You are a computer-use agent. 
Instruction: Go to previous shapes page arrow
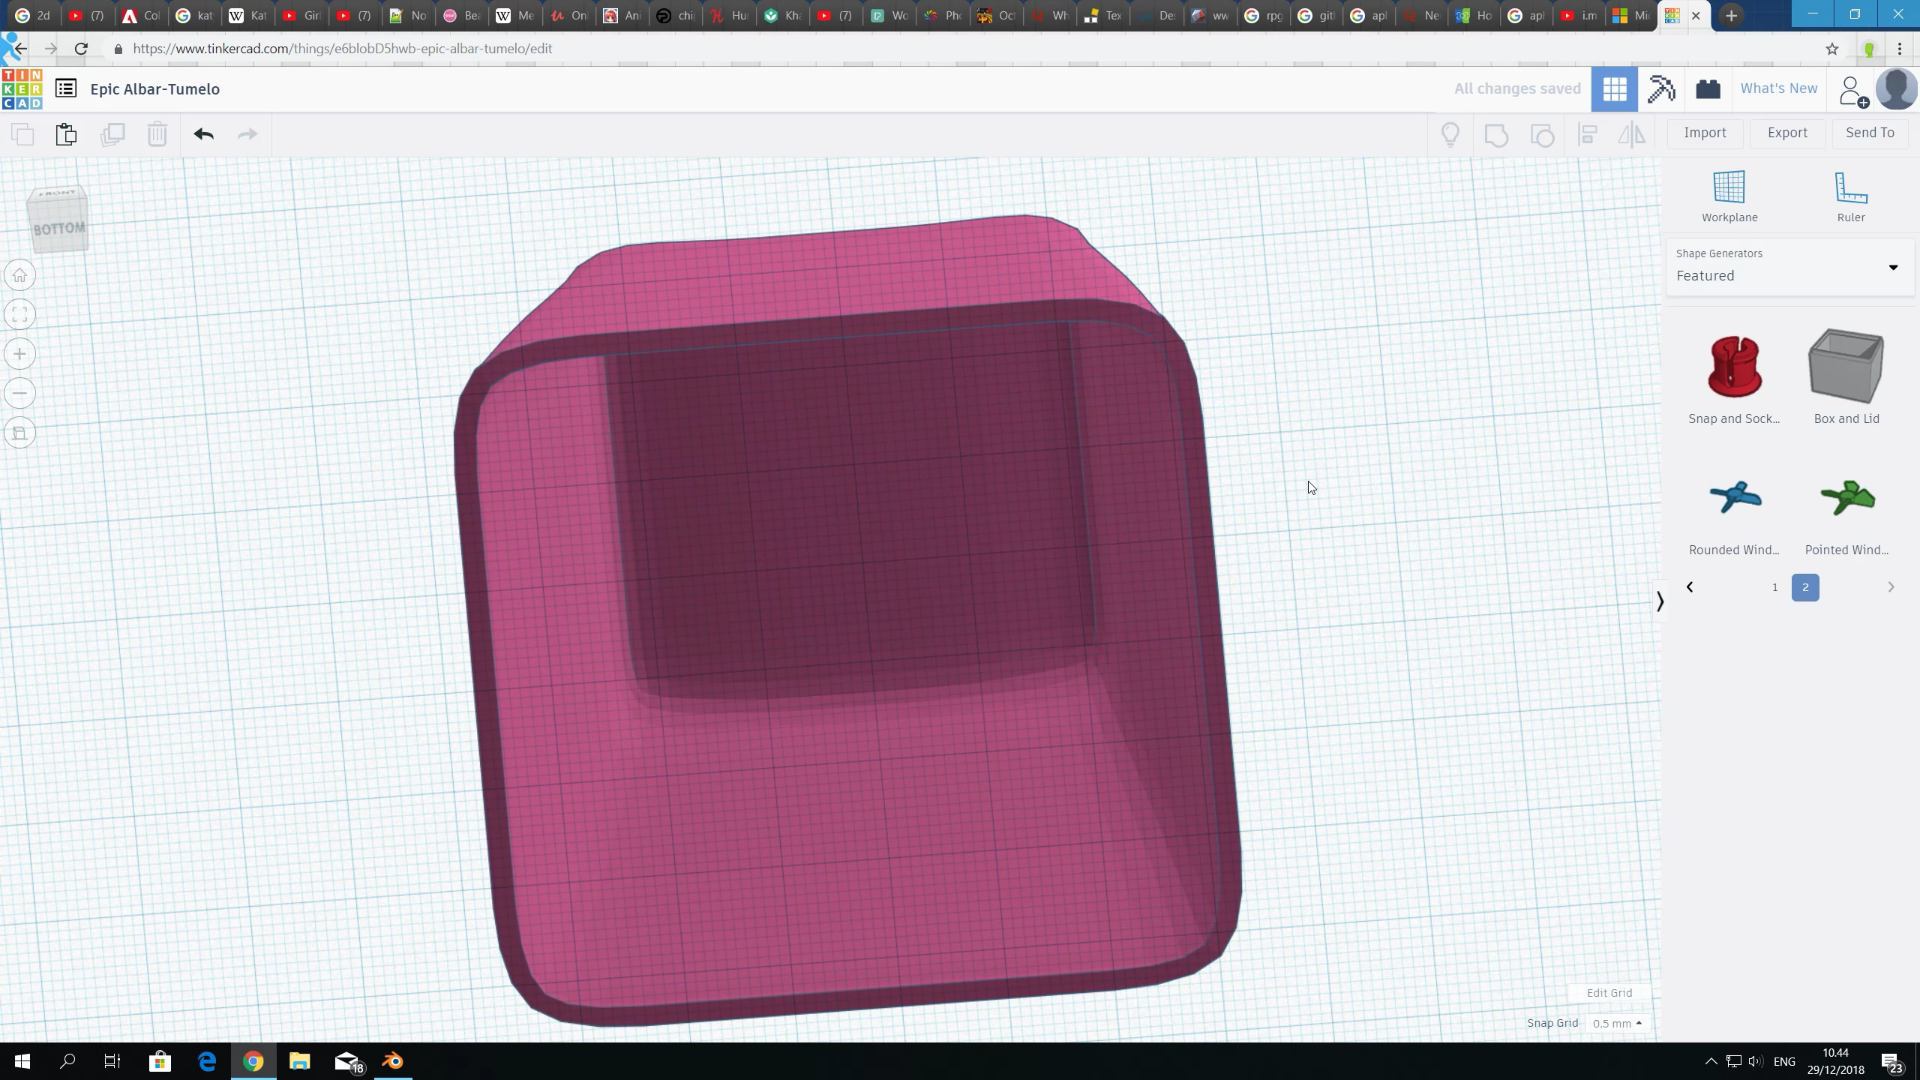click(x=1690, y=587)
